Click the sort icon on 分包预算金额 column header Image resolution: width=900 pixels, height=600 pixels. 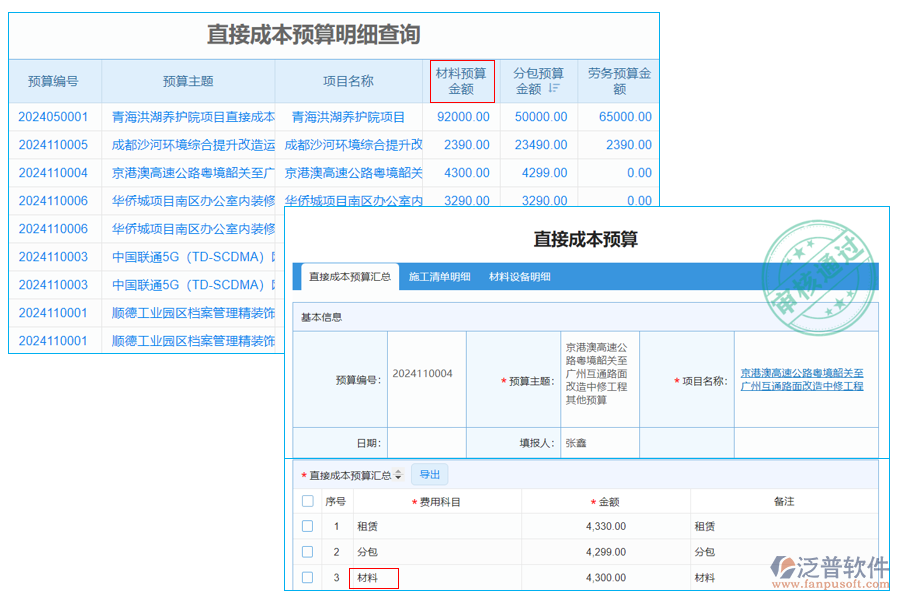(x=556, y=87)
